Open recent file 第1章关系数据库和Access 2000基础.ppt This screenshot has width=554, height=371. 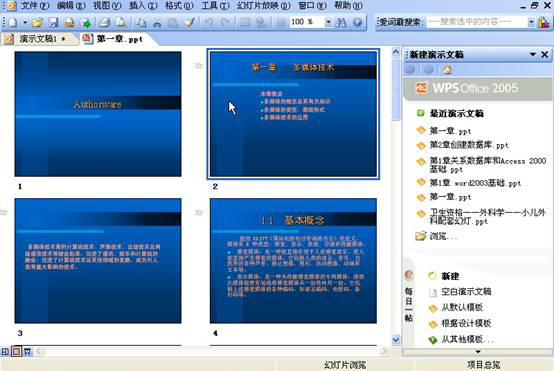coord(488,165)
